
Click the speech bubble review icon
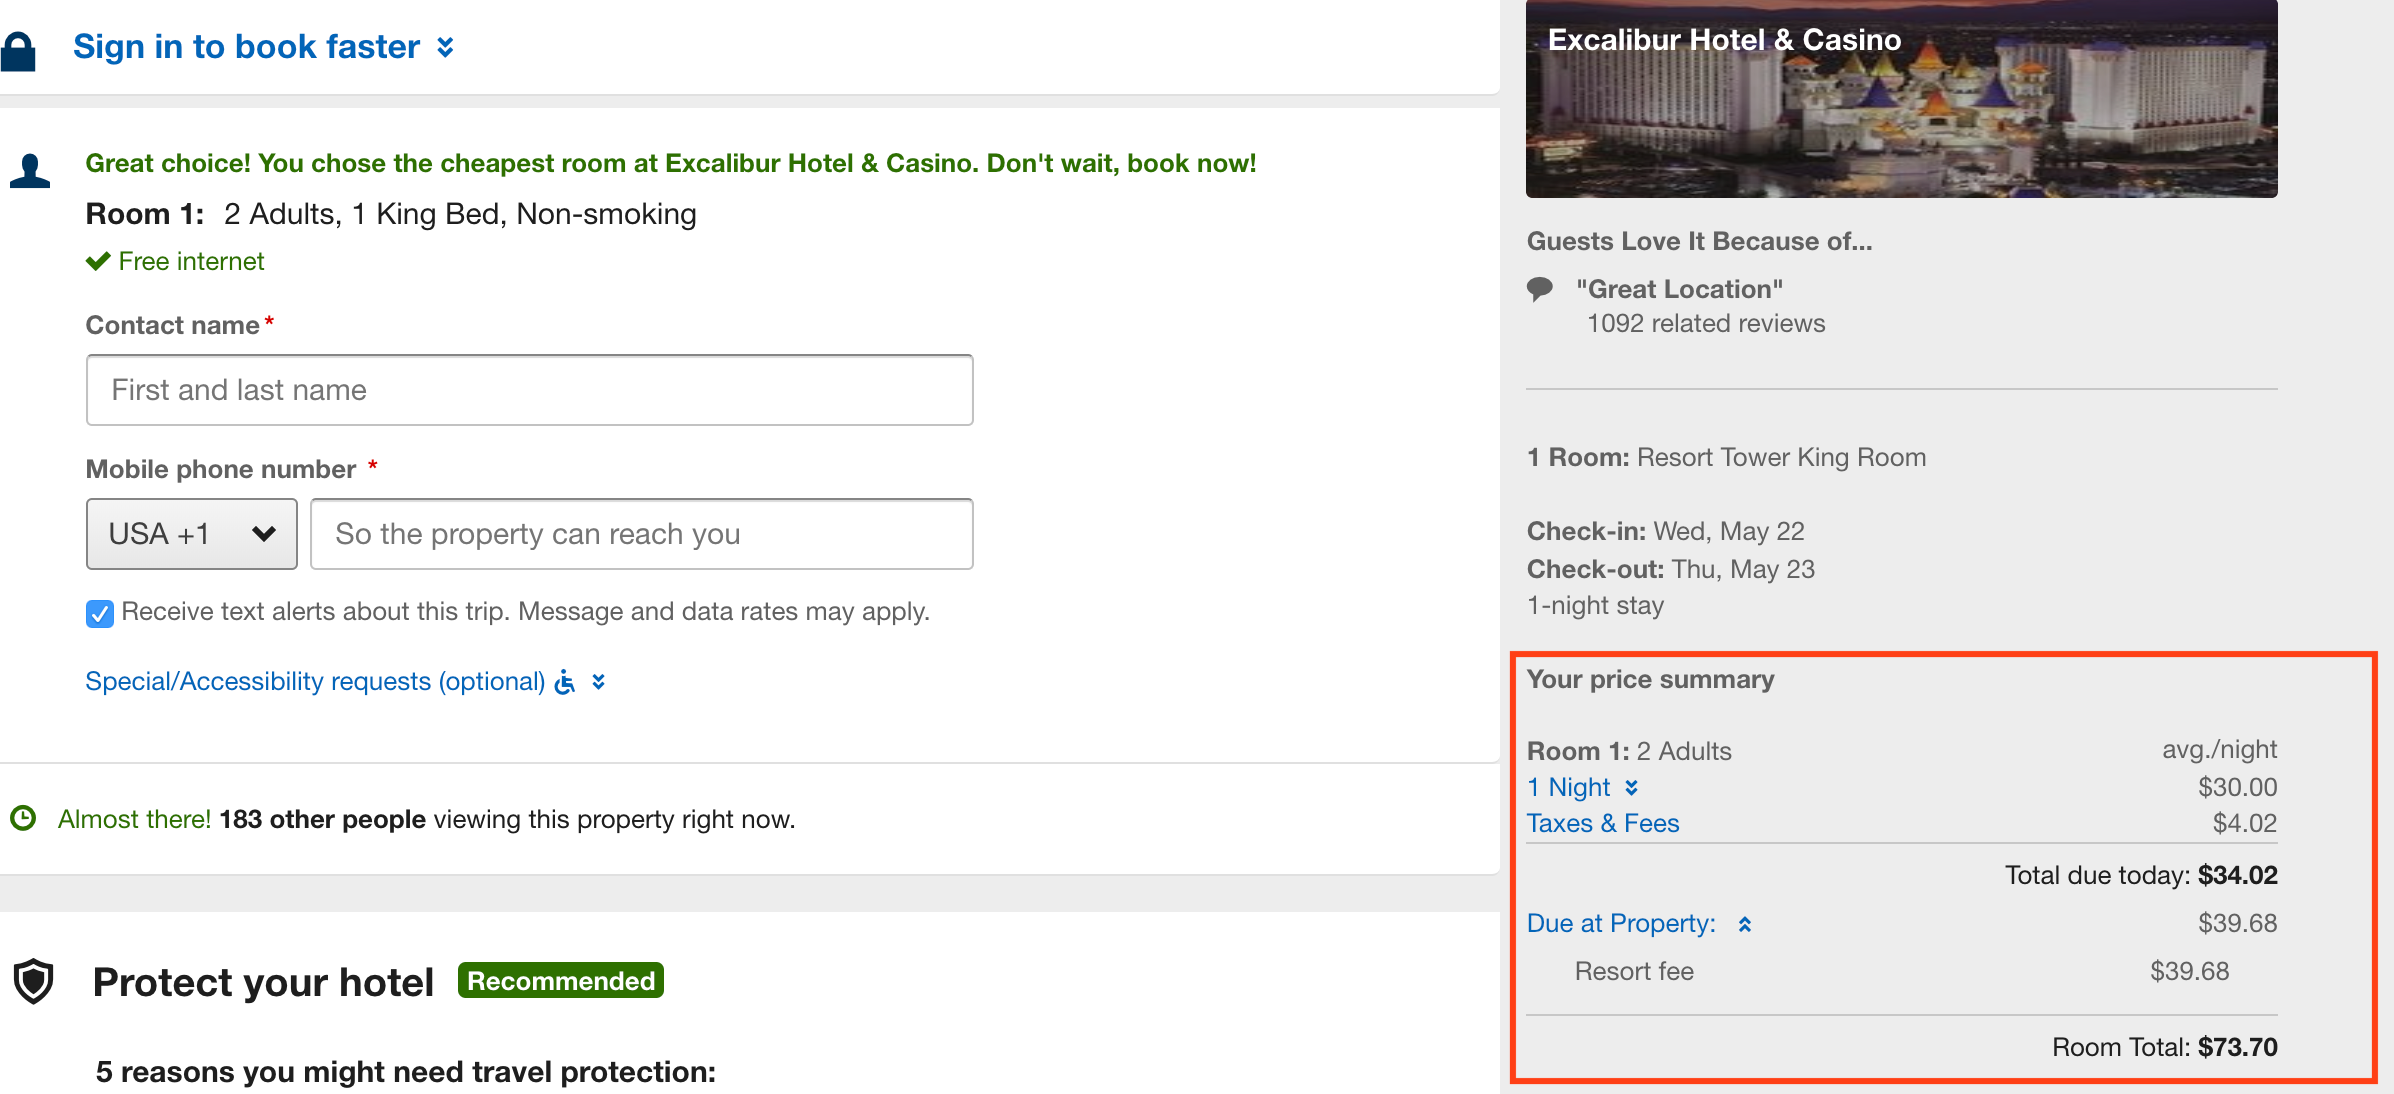tap(1540, 290)
